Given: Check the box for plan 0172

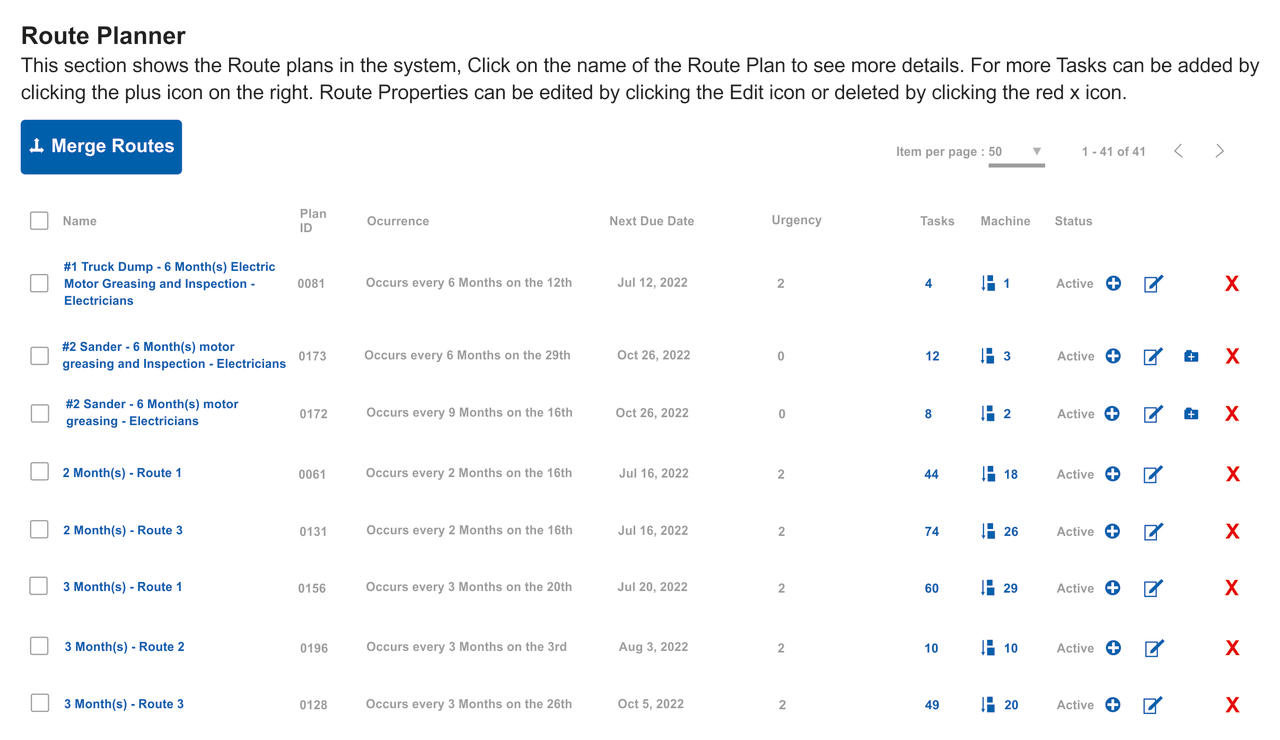Looking at the screenshot, I should [39, 413].
